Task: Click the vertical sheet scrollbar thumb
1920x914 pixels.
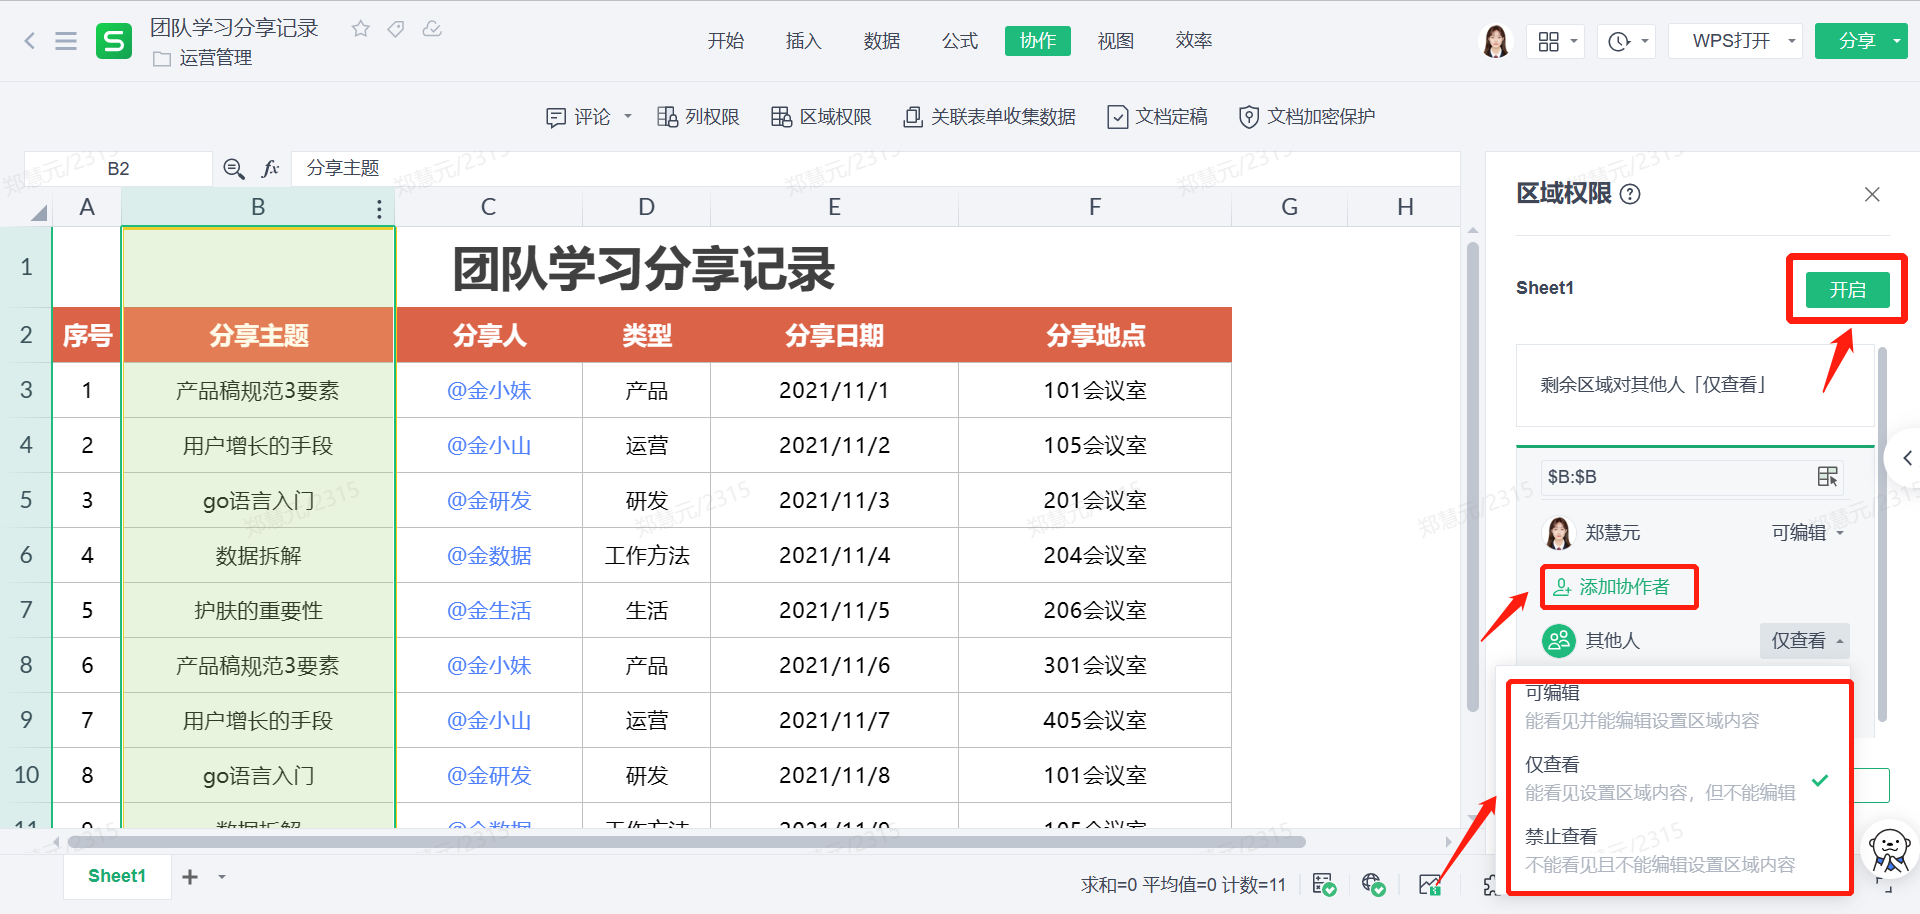Action: [x=1472, y=477]
